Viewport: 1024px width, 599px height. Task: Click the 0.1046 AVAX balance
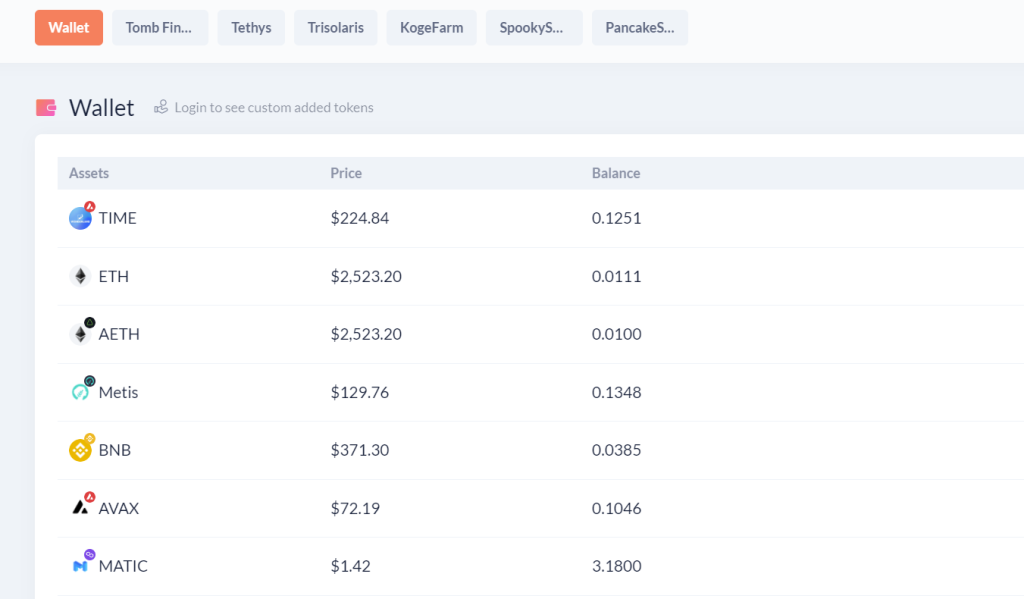point(616,508)
